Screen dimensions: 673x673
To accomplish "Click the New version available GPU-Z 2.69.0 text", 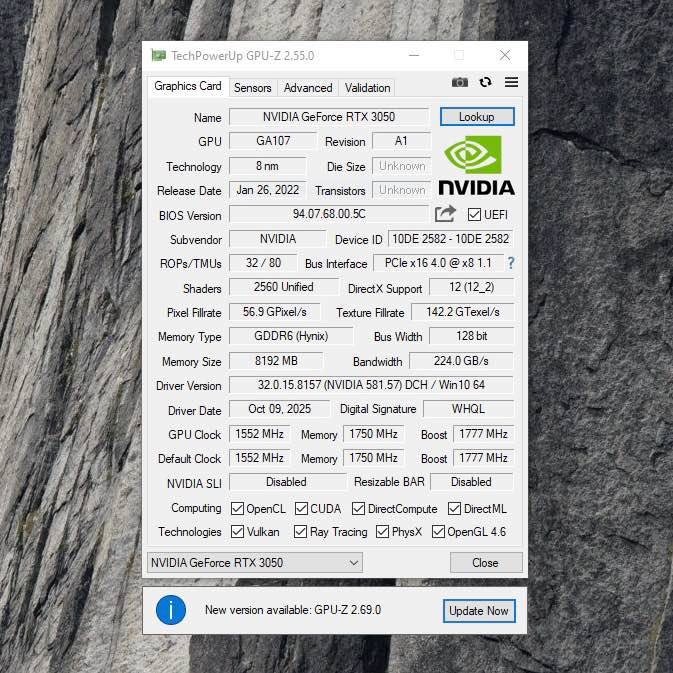I will pos(293,610).
